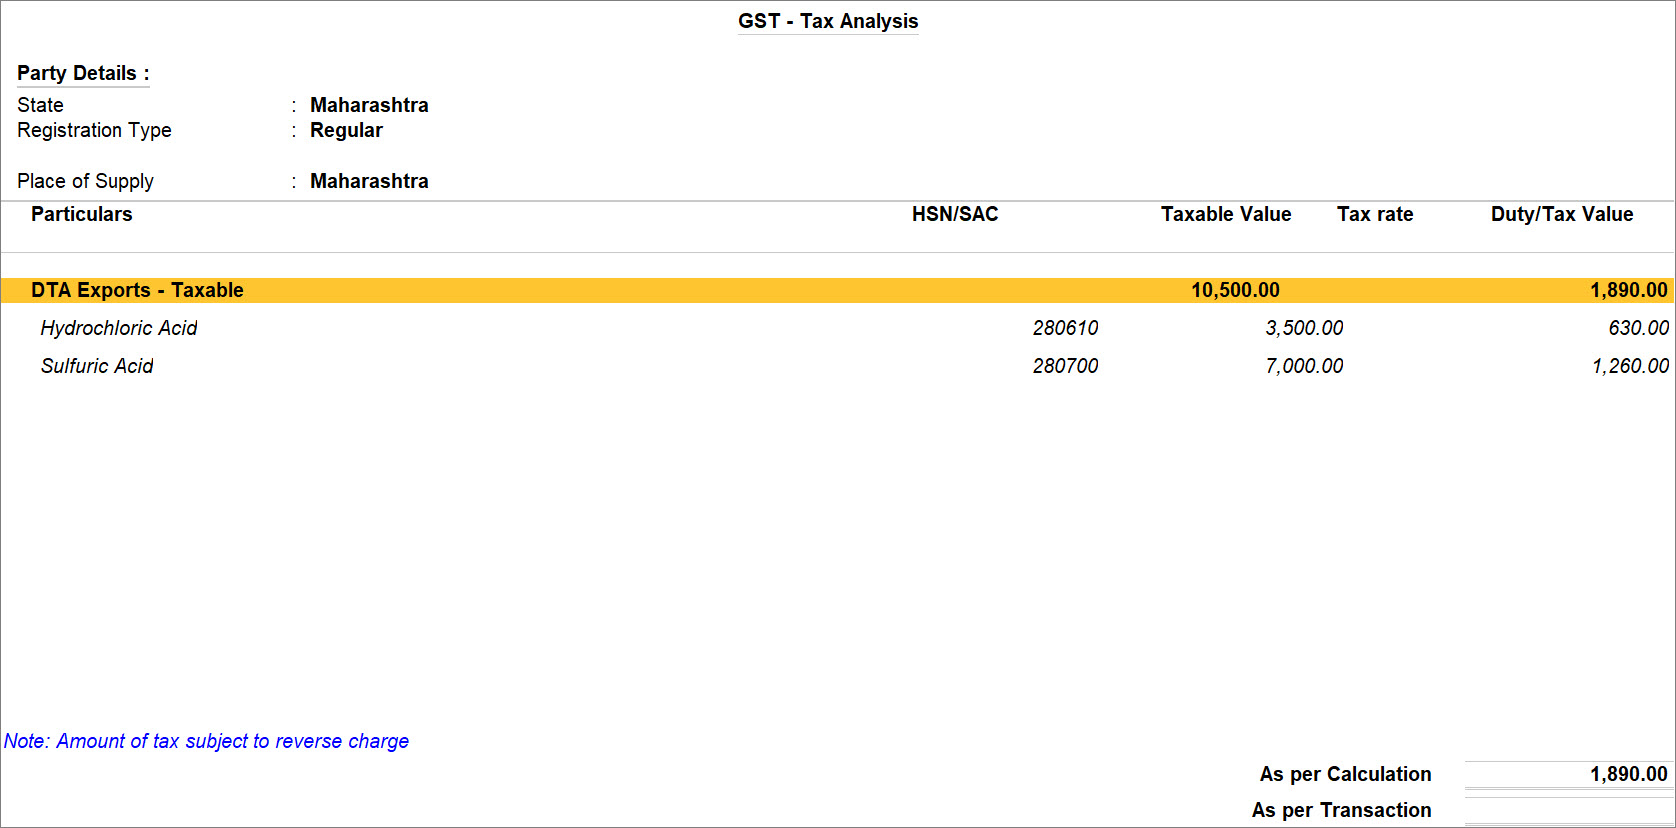Click HSN code 280700
Image resolution: width=1676 pixels, height=828 pixels.
[x=1065, y=366]
